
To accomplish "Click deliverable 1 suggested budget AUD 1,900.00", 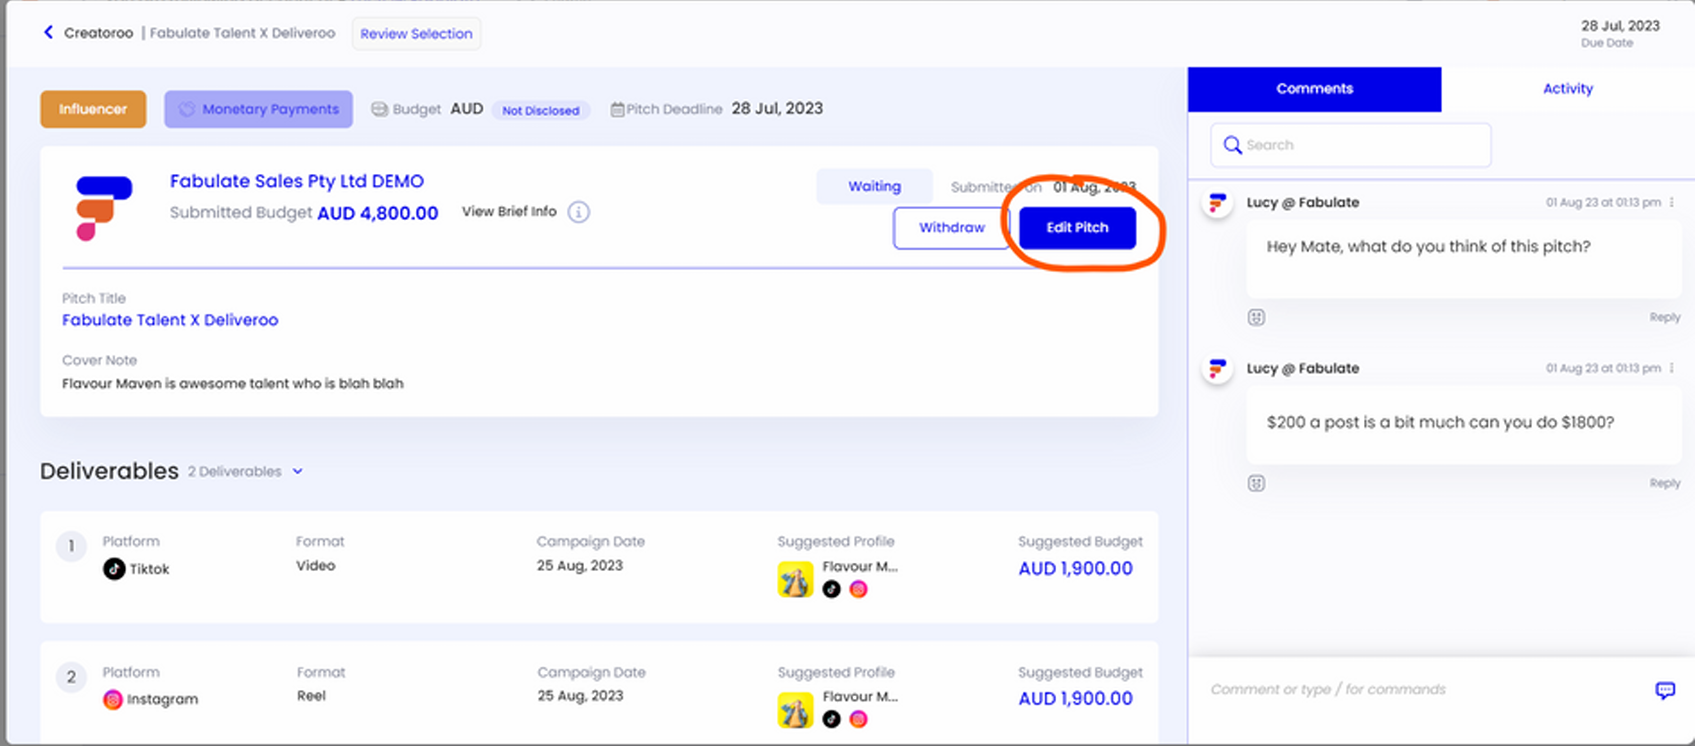I will pyautogui.click(x=1075, y=569).
